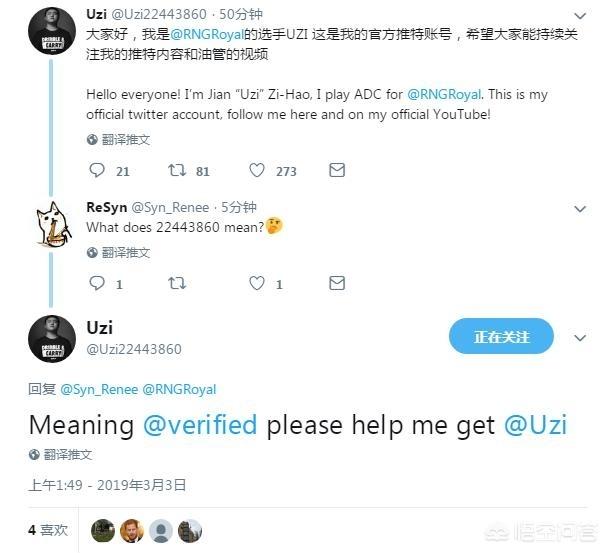The image size is (609, 553).
Task: Open the @verified mention link
Action: pos(200,425)
